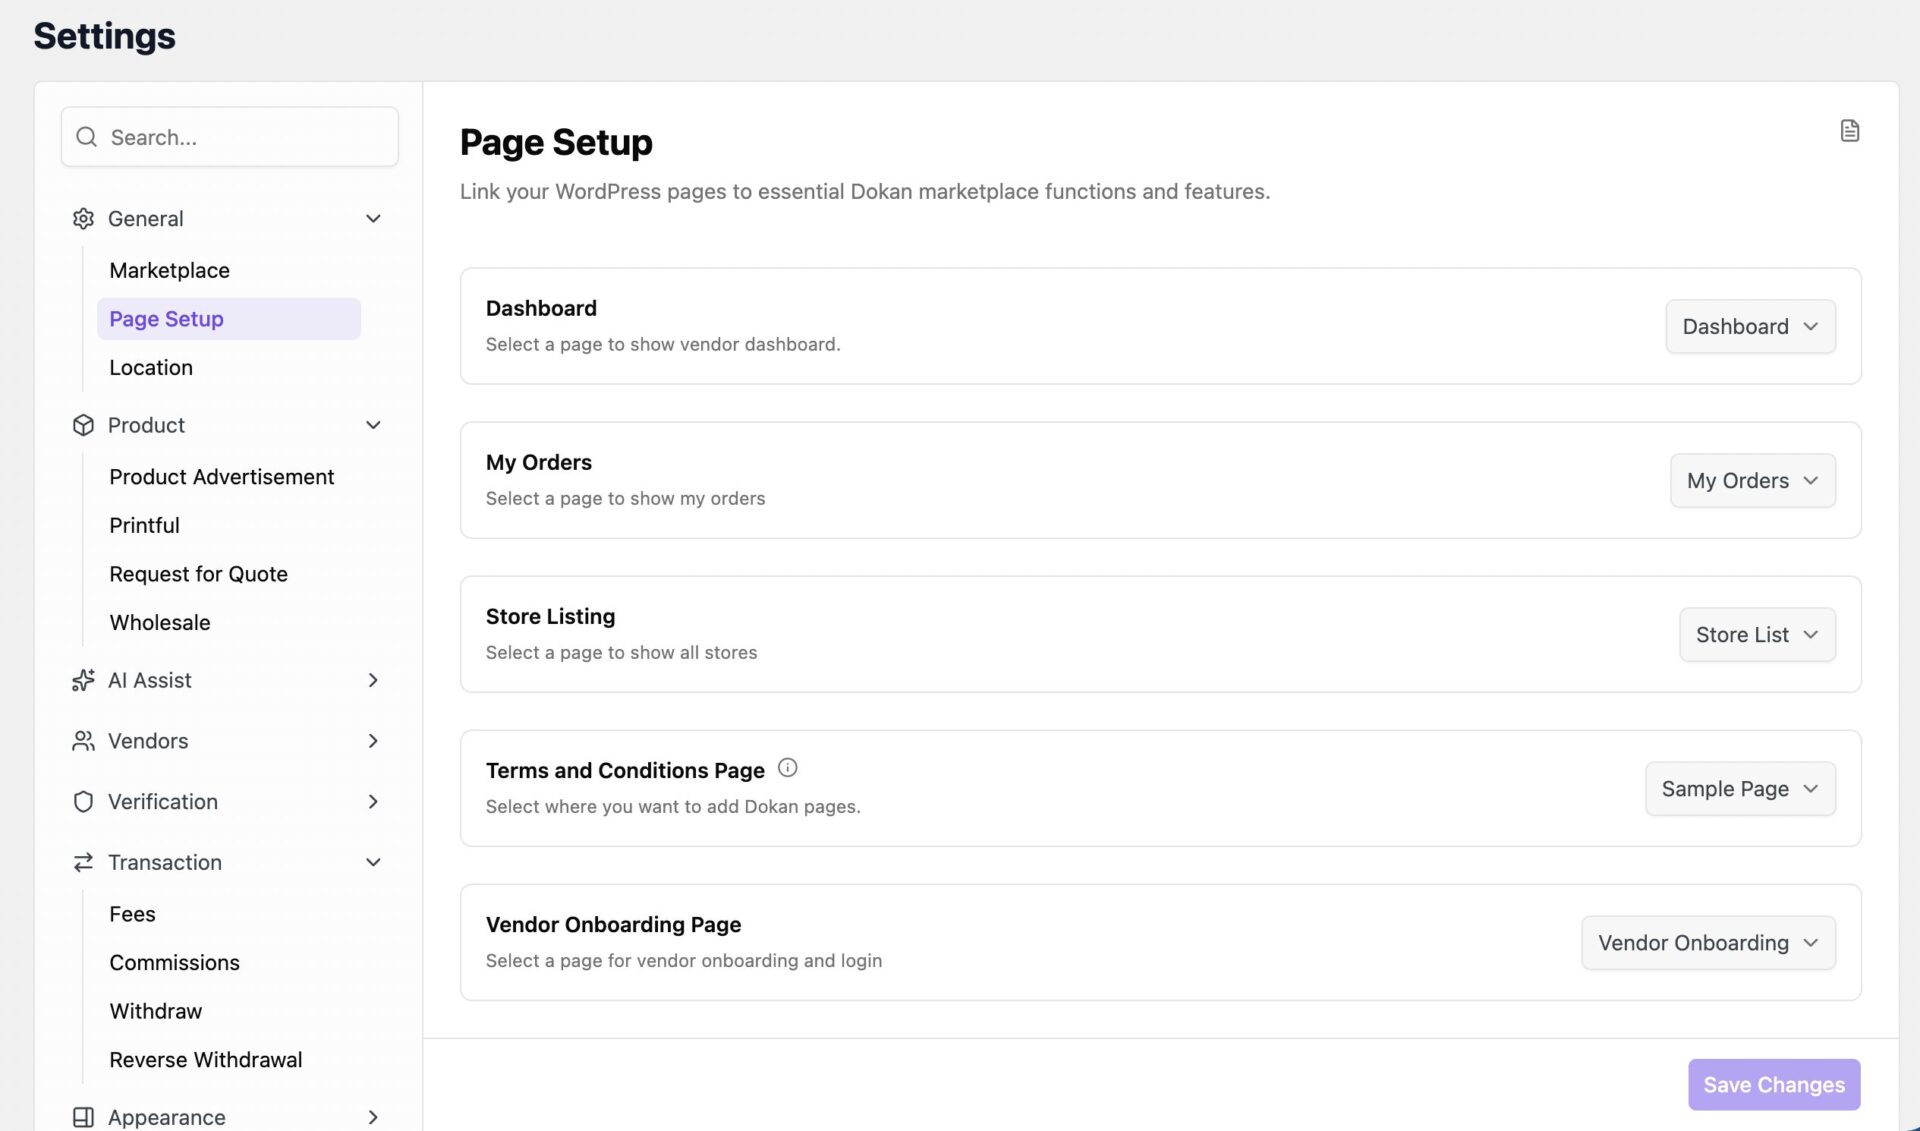Viewport: 1920px width, 1131px height.
Task: Expand the AI Assist section
Action: (x=373, y=680)
